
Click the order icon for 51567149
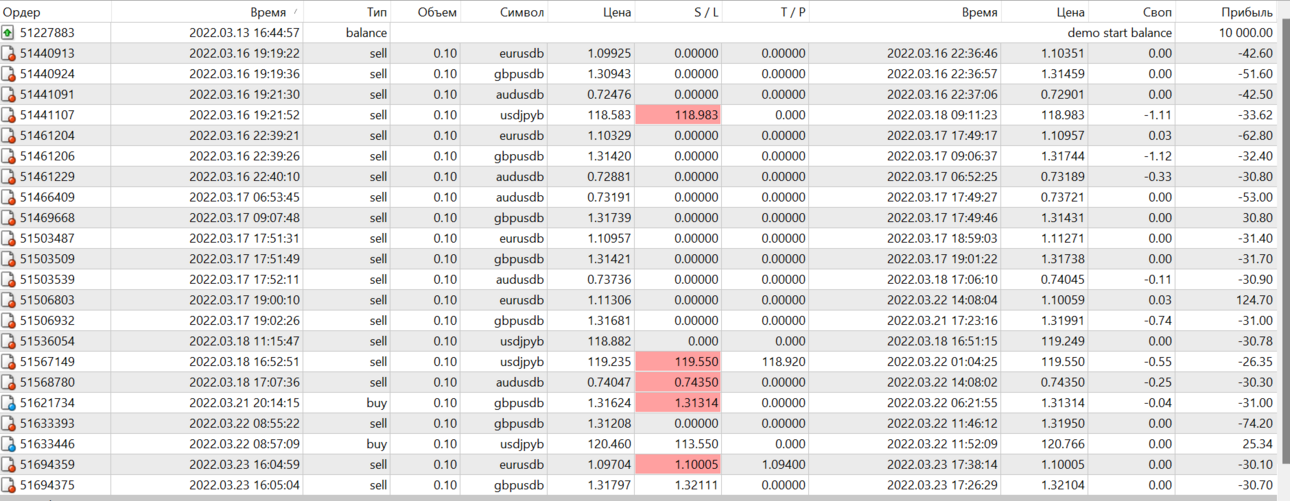pyautogui.click(x=8, y=362)
